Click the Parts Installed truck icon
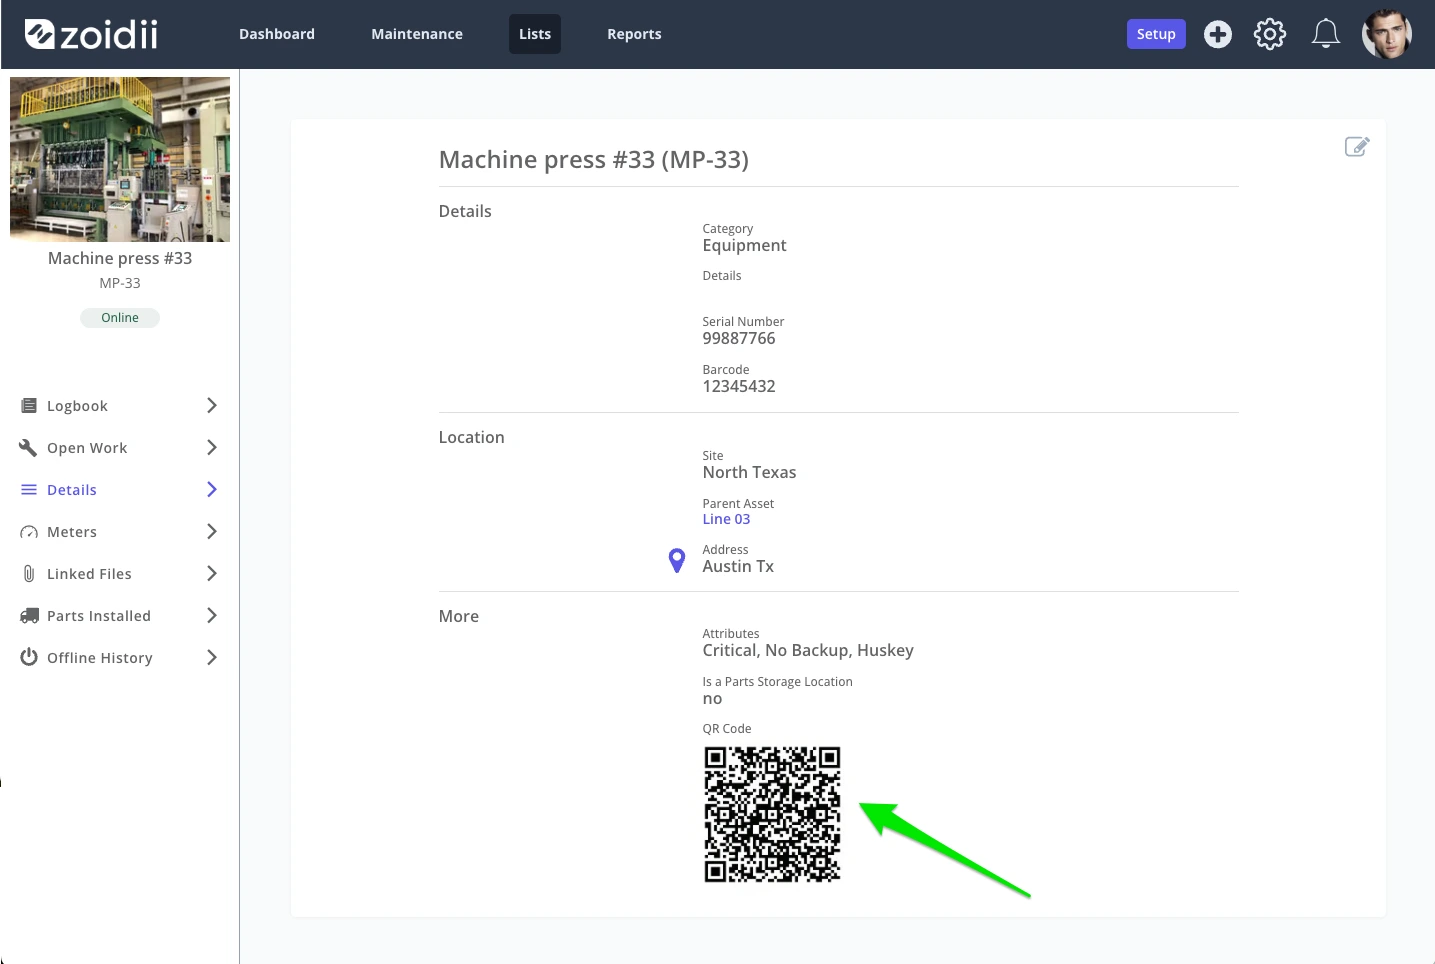This screenshot has width=1435, height=964. [x=29, y=616]
